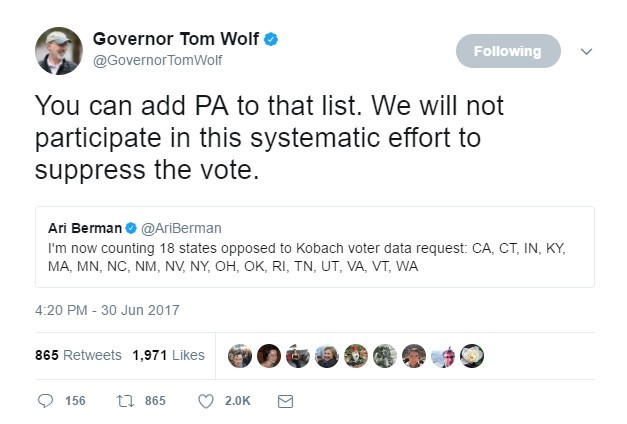View the 865 Retweets list
This screenshot has width=627, height=424.
pos(78,355)
